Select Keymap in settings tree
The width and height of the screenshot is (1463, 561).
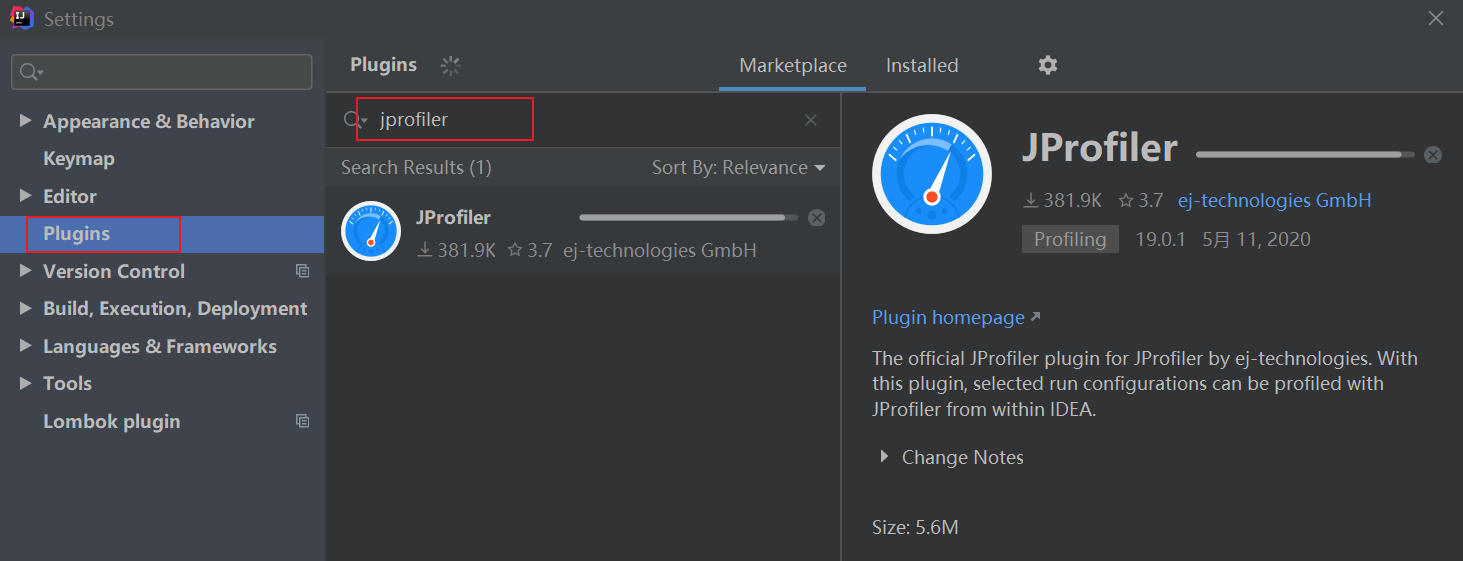coord(79,159)
